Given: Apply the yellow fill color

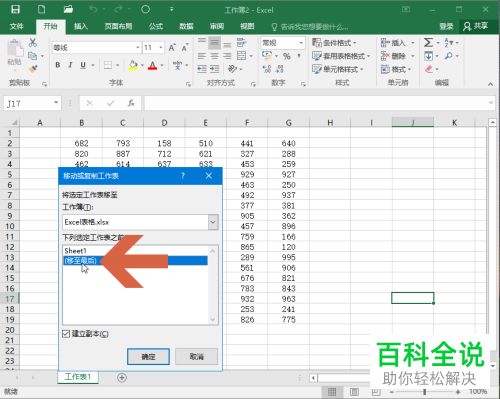Looking at the screenshot, I should (x=133, y=65).
